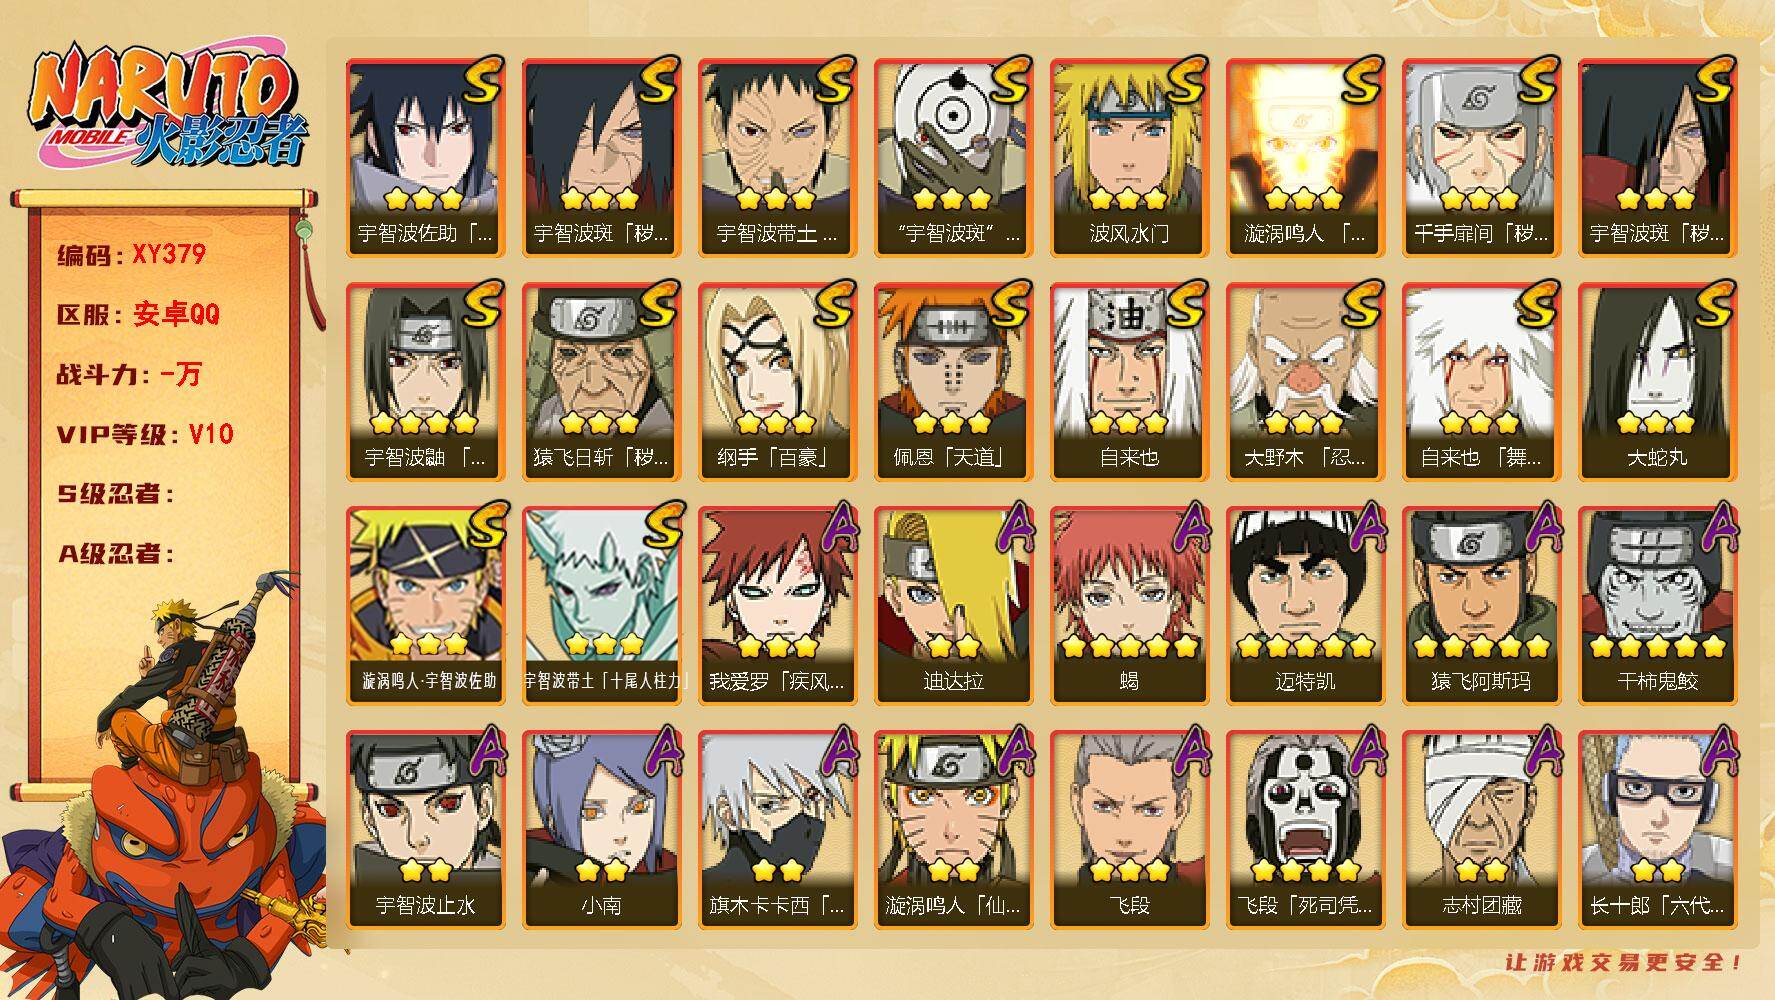The image size is (1775, 1000).
Task: Click the 飞段「死司凭血」 skull-face card
Action: coord(1305,830)
